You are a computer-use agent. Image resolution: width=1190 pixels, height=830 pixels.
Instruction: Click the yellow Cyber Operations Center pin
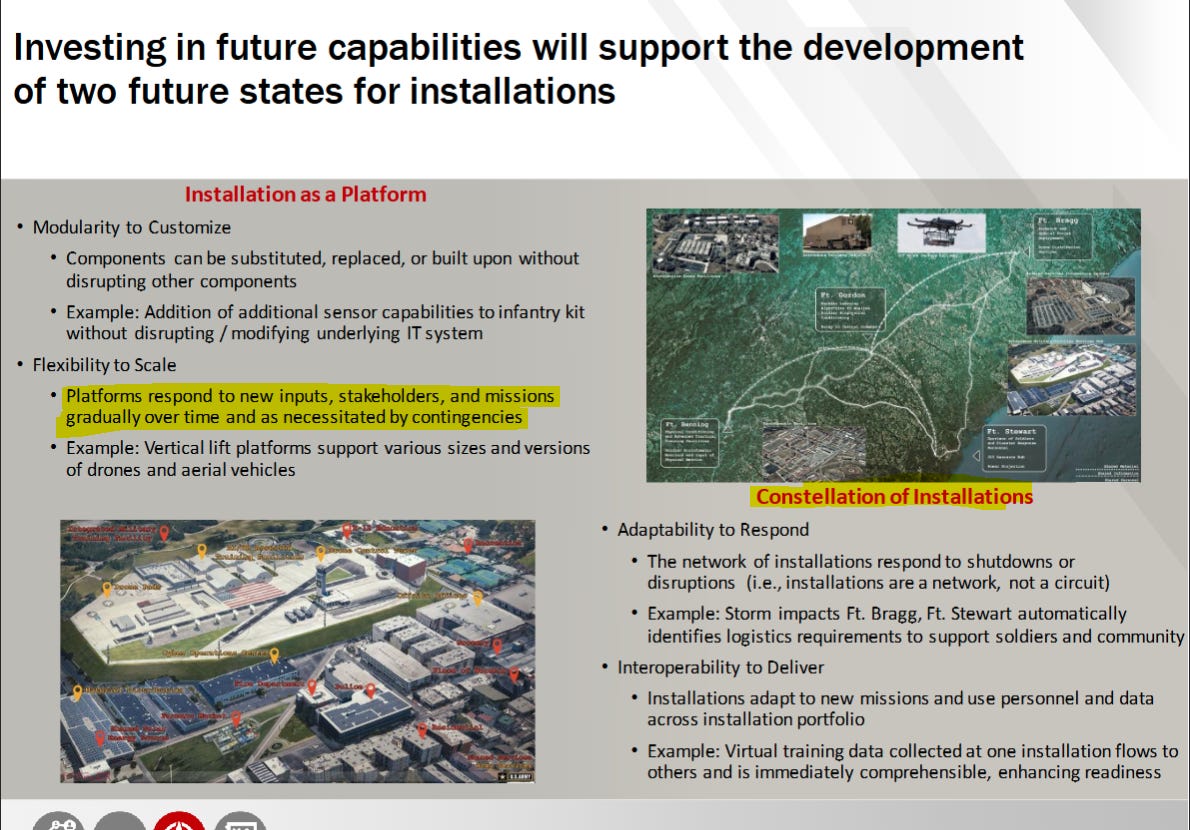coord(274,655)
